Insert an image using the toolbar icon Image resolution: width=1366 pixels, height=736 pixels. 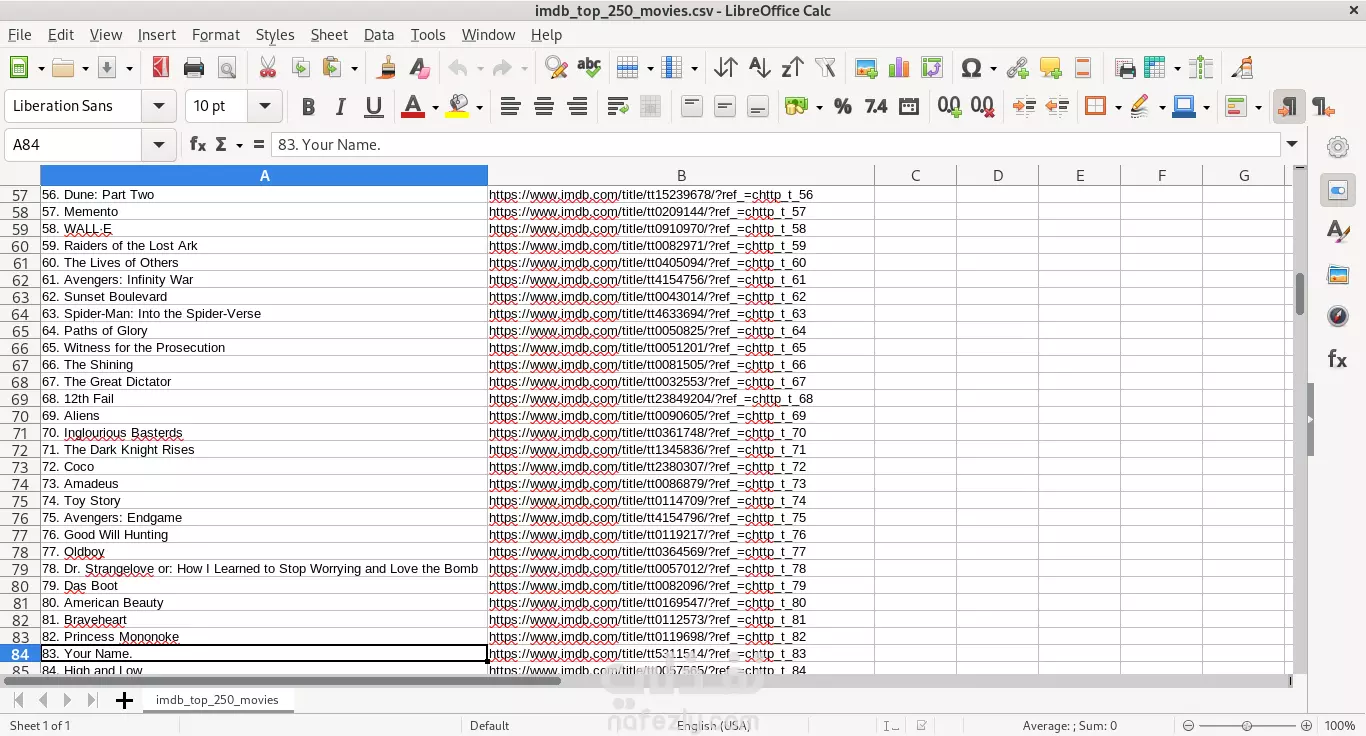866,68
